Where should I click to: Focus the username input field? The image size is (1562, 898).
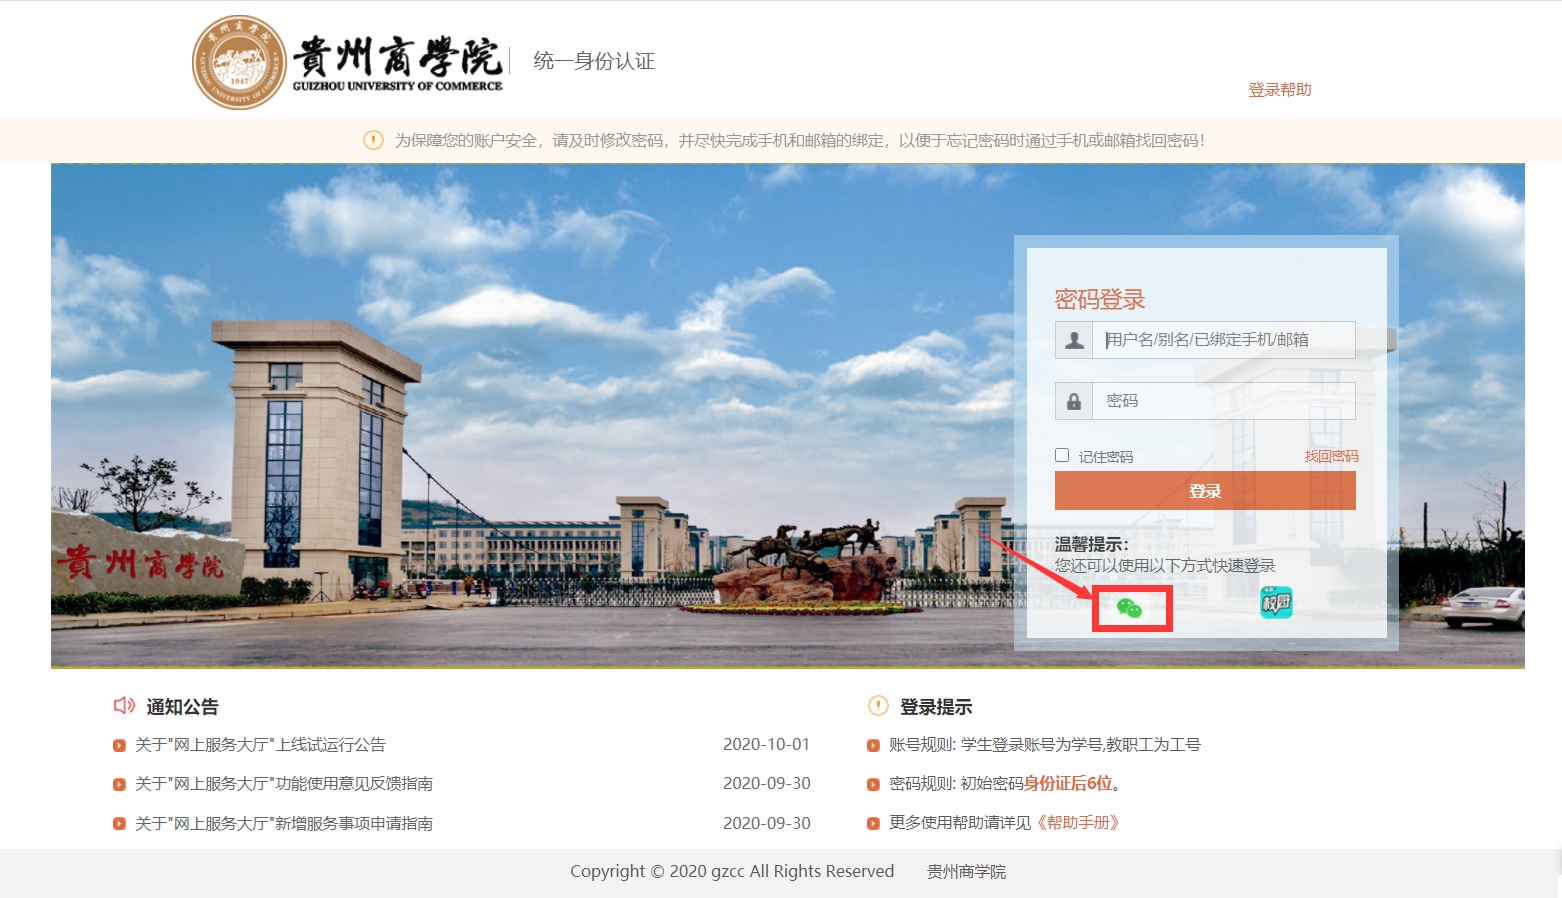click(x=1224, y=340)
